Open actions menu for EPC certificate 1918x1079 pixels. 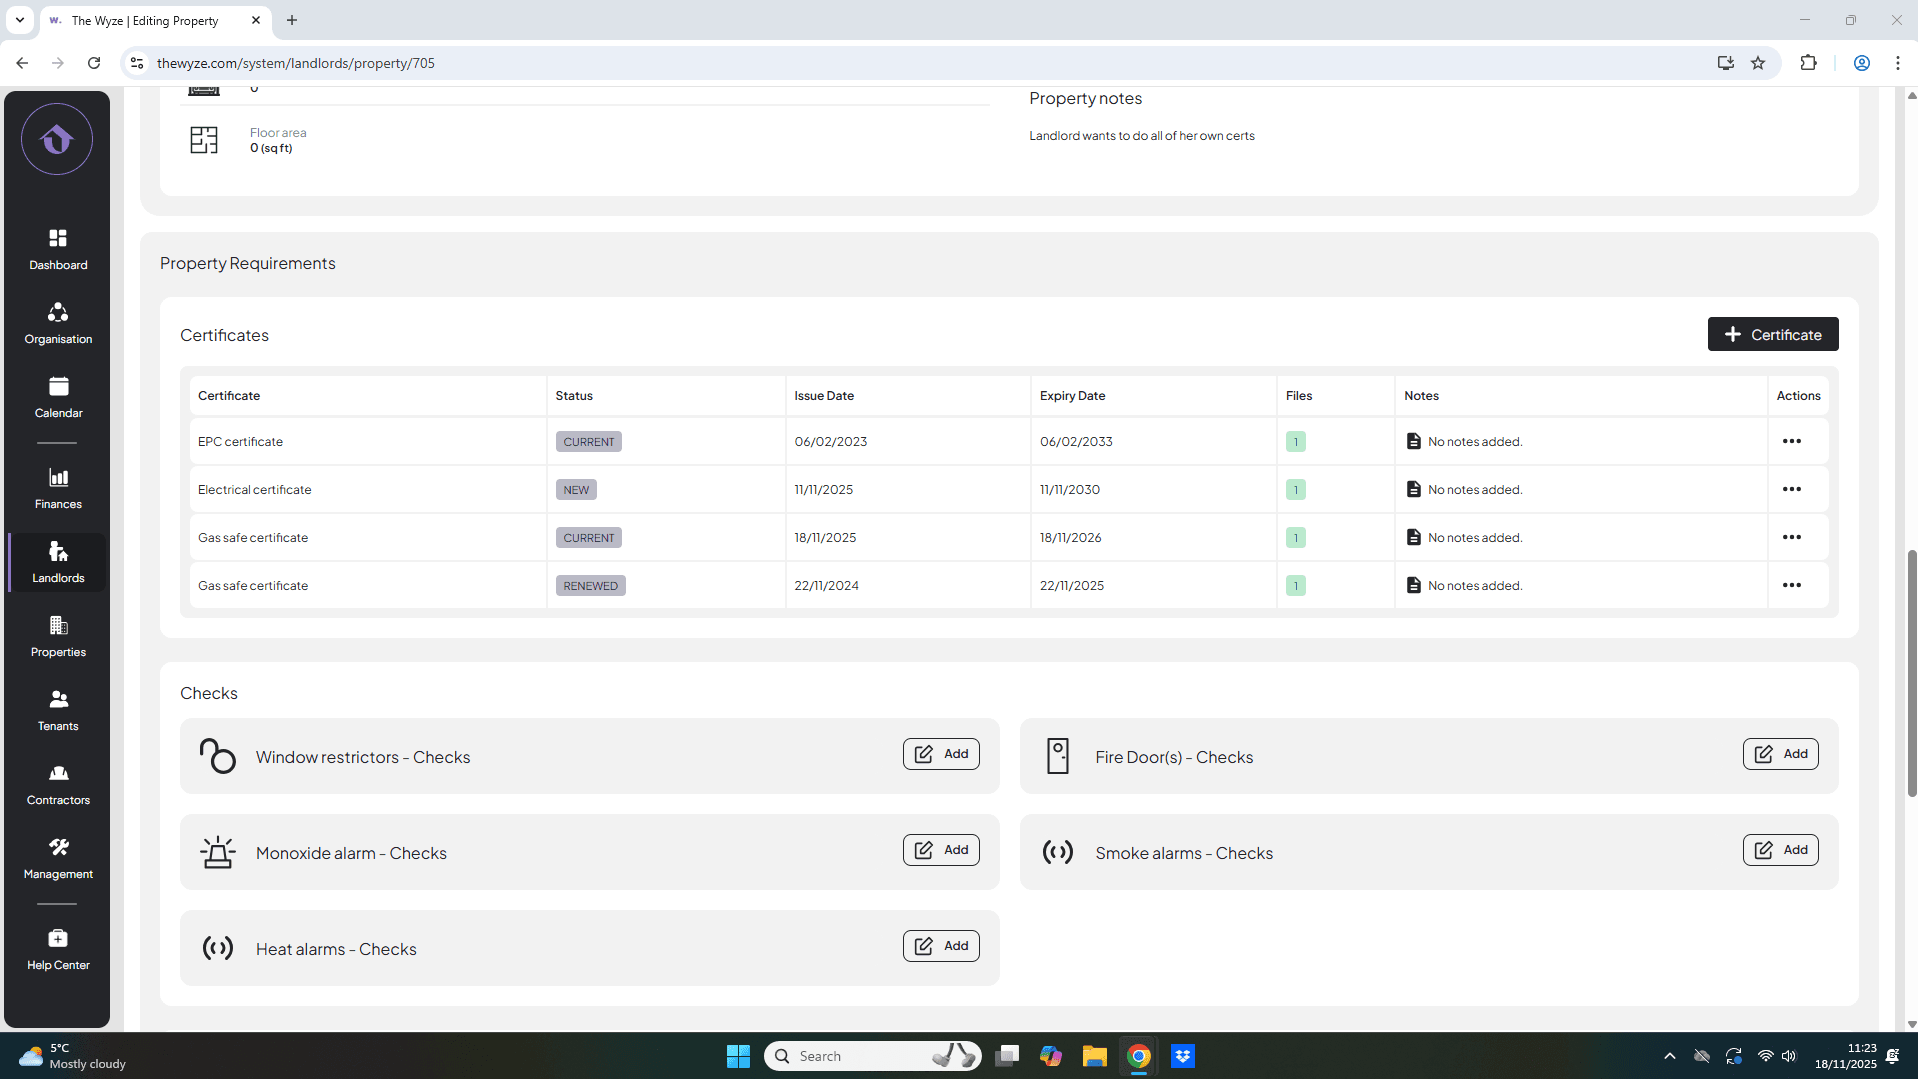(1791, 441)
